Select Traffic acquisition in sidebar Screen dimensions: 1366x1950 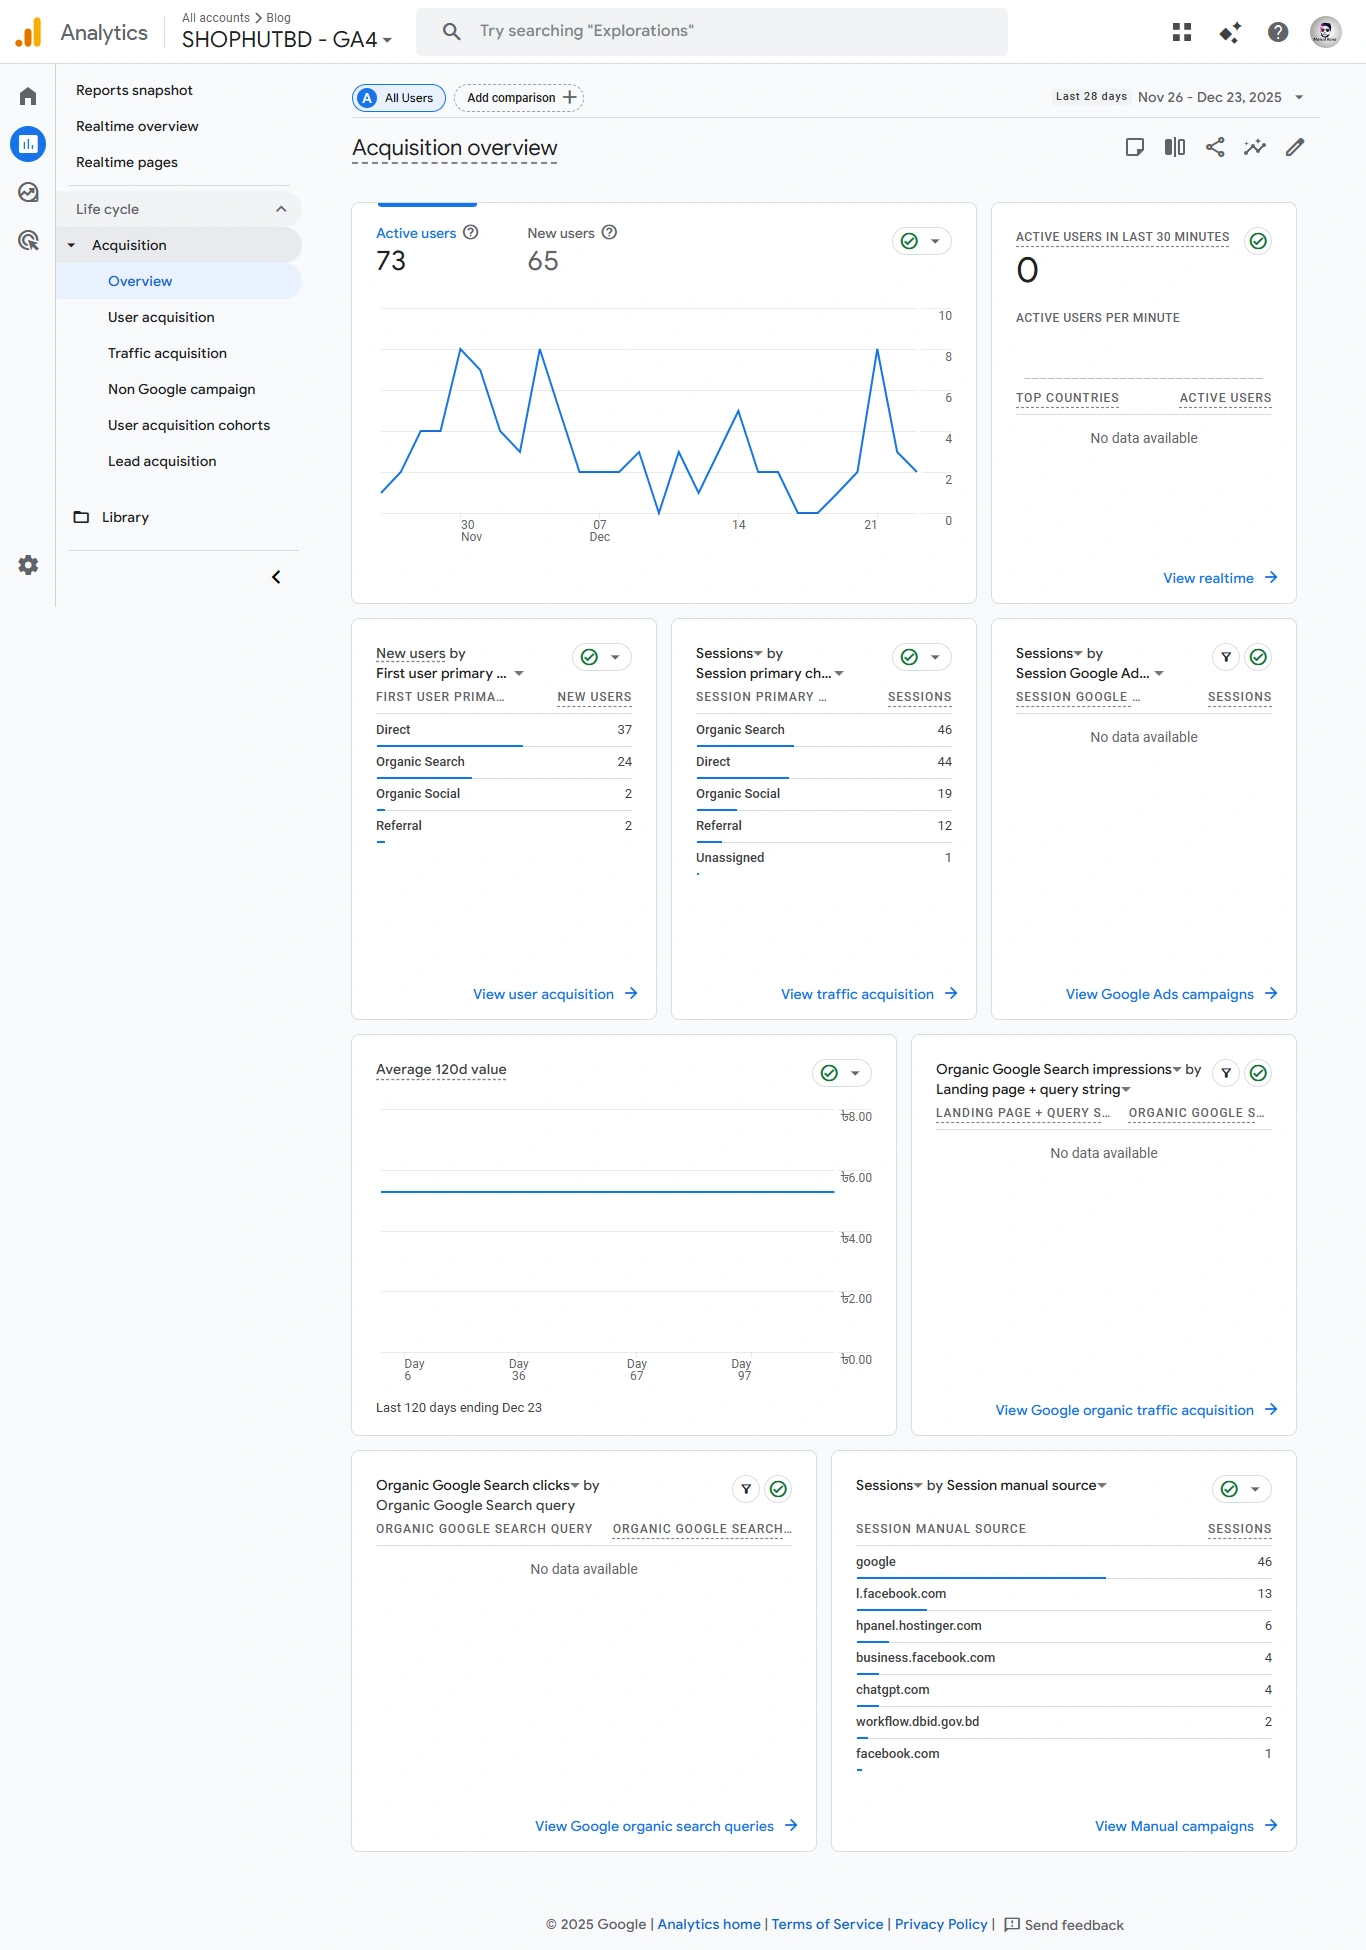point(167,353)
